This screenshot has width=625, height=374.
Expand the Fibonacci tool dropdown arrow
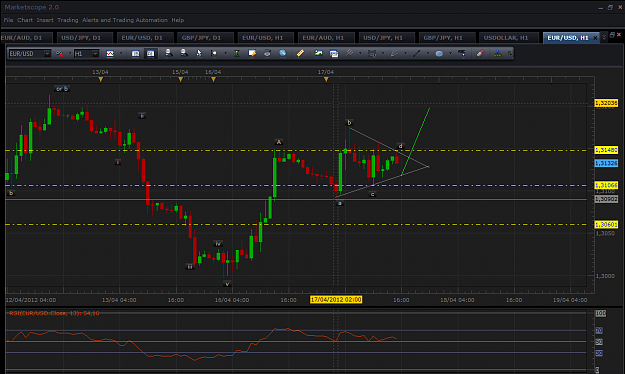point(383,53)
